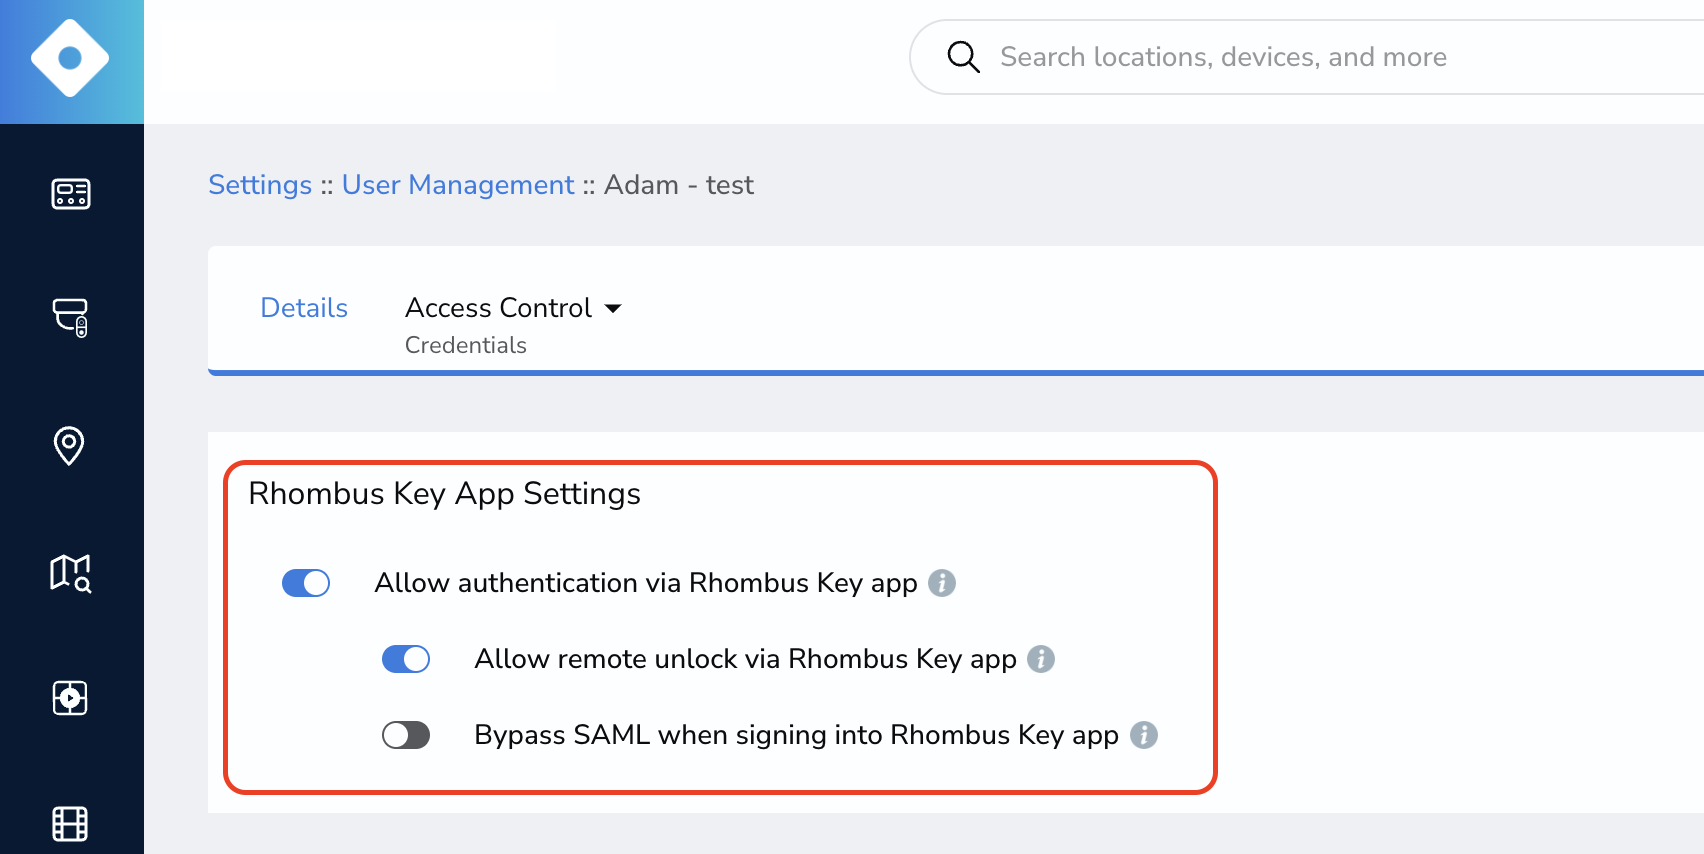This screenshot has width=1704, height=854.
Task: Show info for Allow remote unlock setting
Action: coord(1041,659)
